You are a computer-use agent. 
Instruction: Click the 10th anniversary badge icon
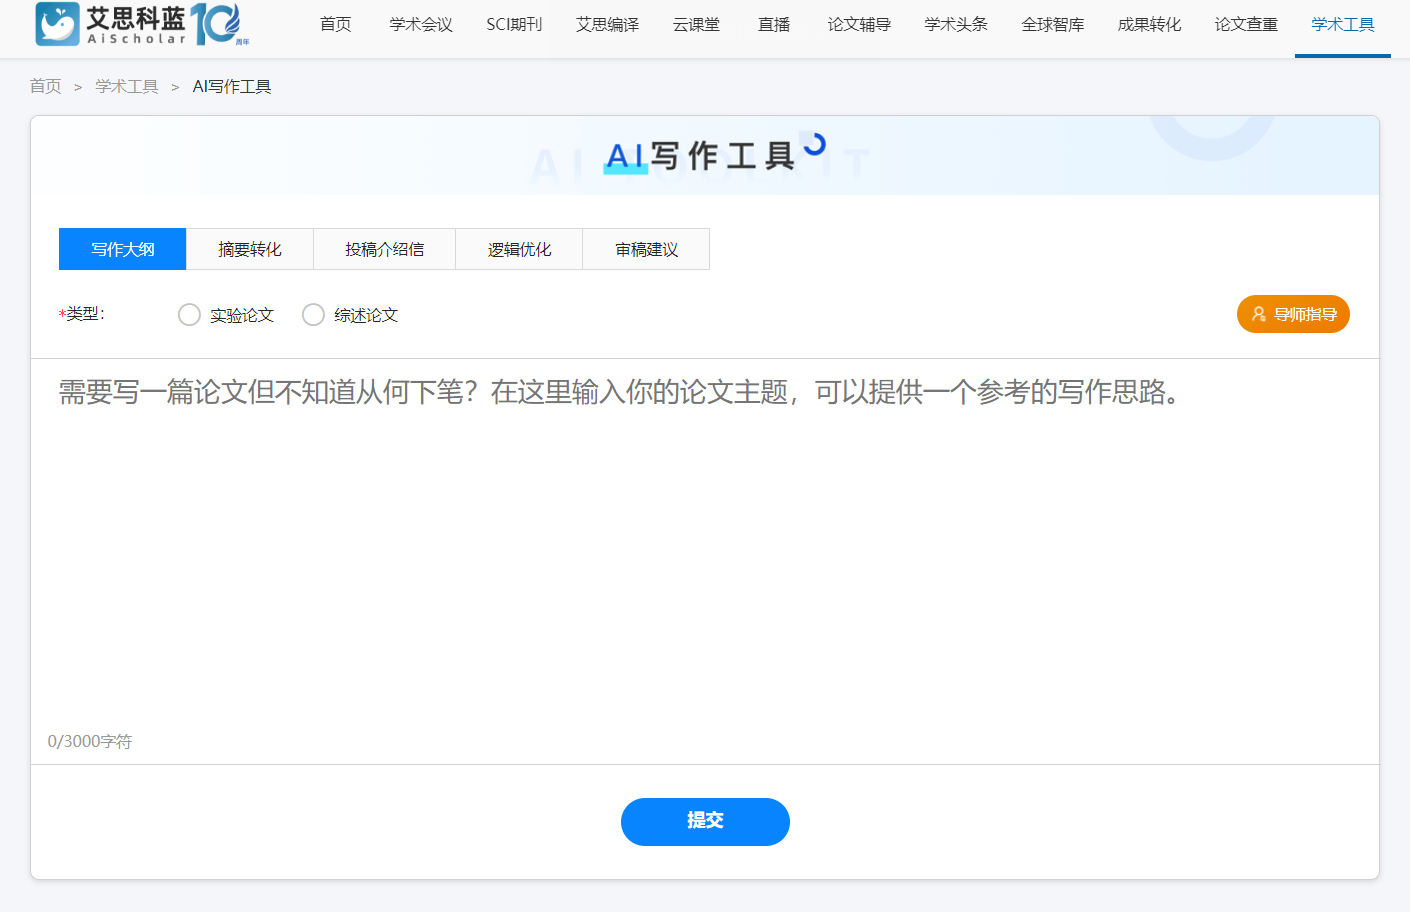(218, 24)
